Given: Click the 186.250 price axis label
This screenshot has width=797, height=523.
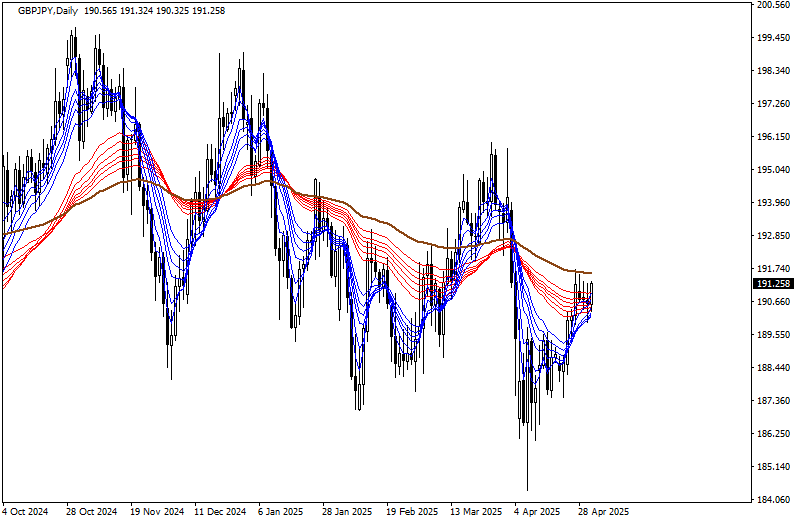Looking at the screenshot, I should point(773,434).
